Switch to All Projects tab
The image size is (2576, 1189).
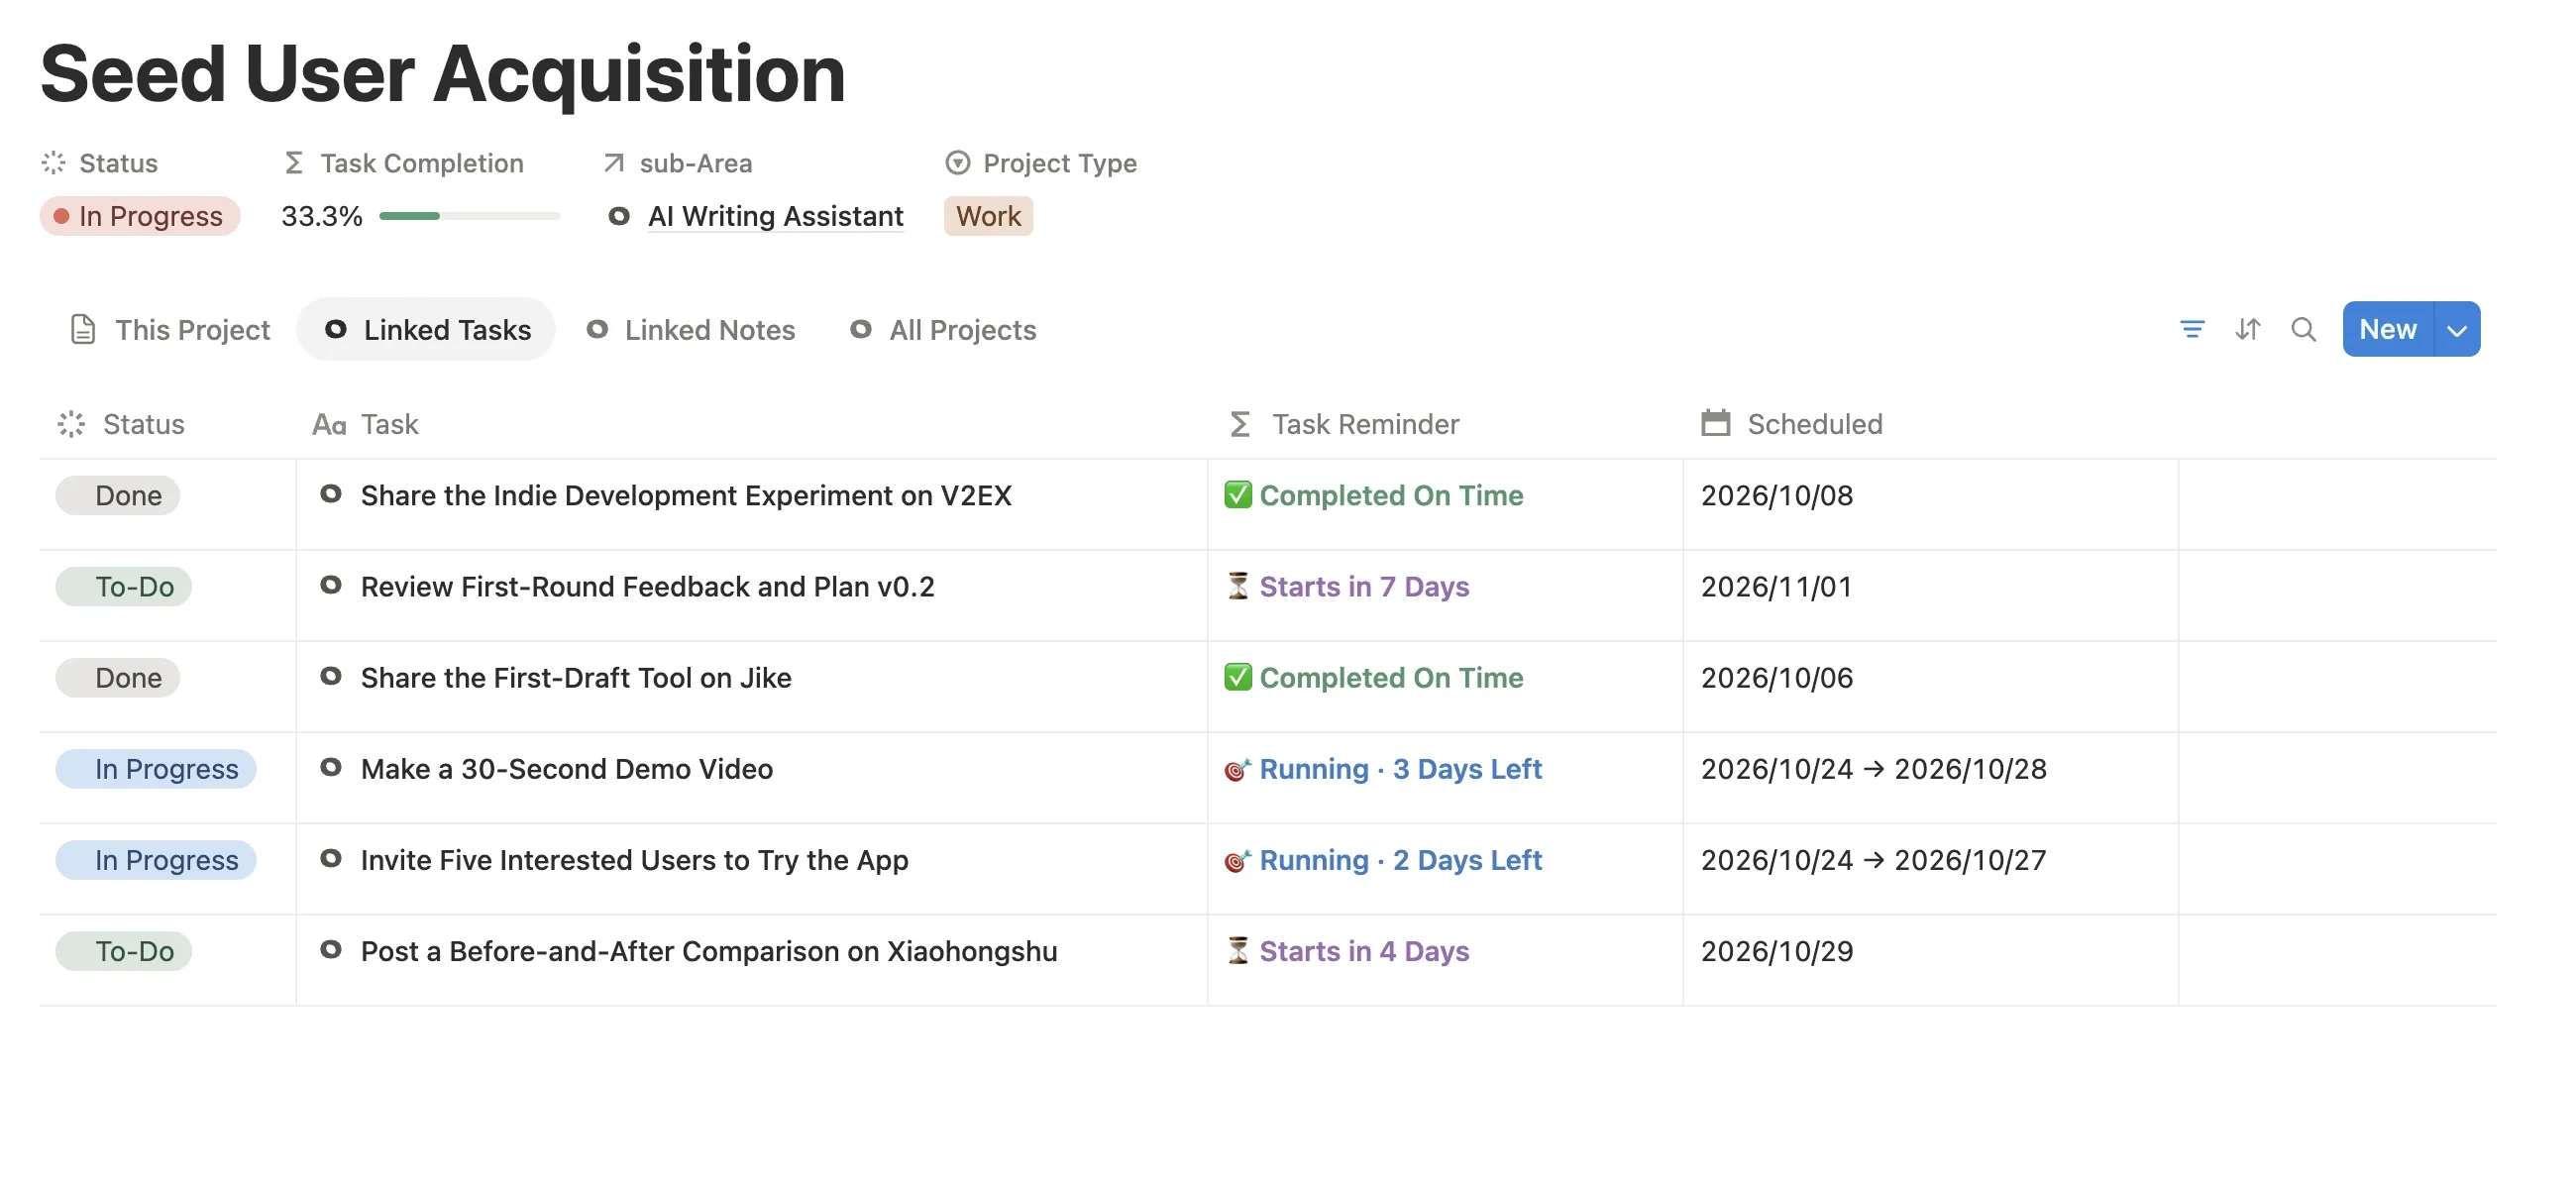pyautogui.click(x=942, y=329)
